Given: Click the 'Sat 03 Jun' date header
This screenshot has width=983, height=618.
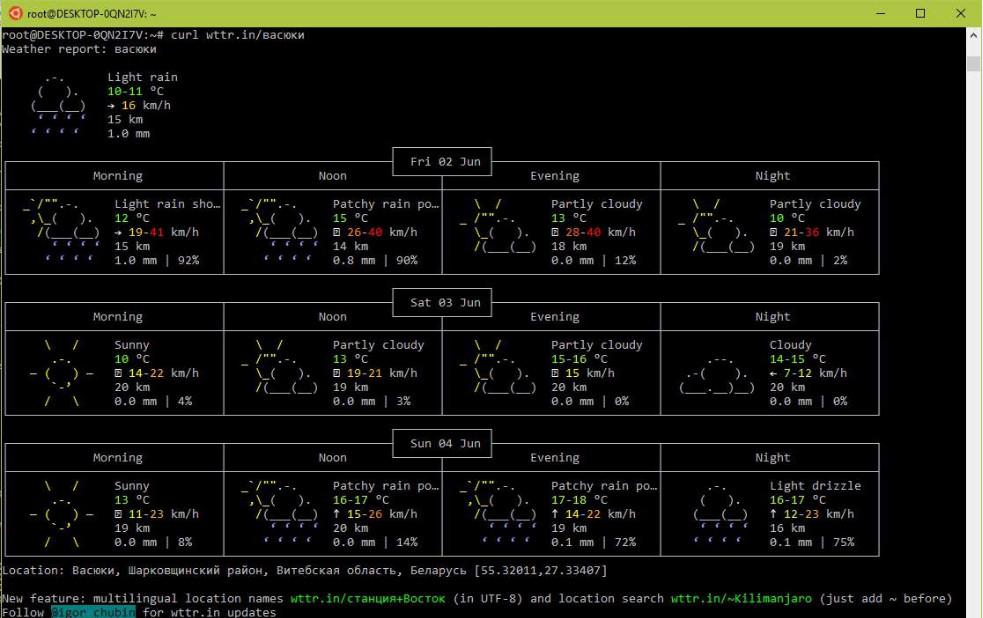Looking at the screenshot, I should pos(445,303).
